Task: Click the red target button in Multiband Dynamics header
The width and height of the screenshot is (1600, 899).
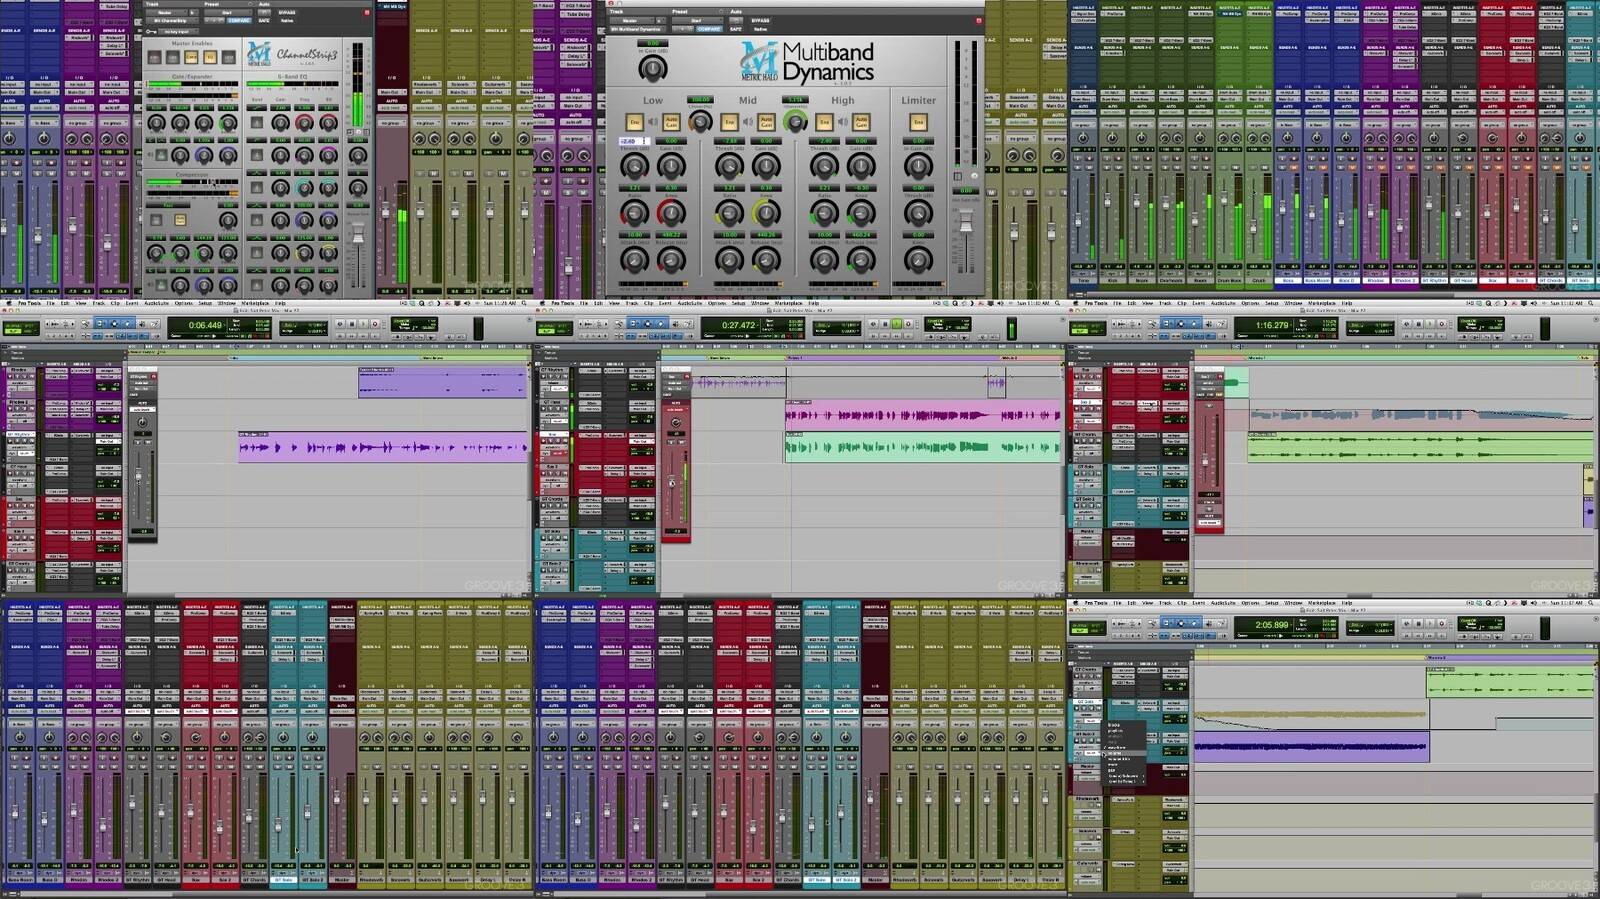Action: (x=979, y=20)
